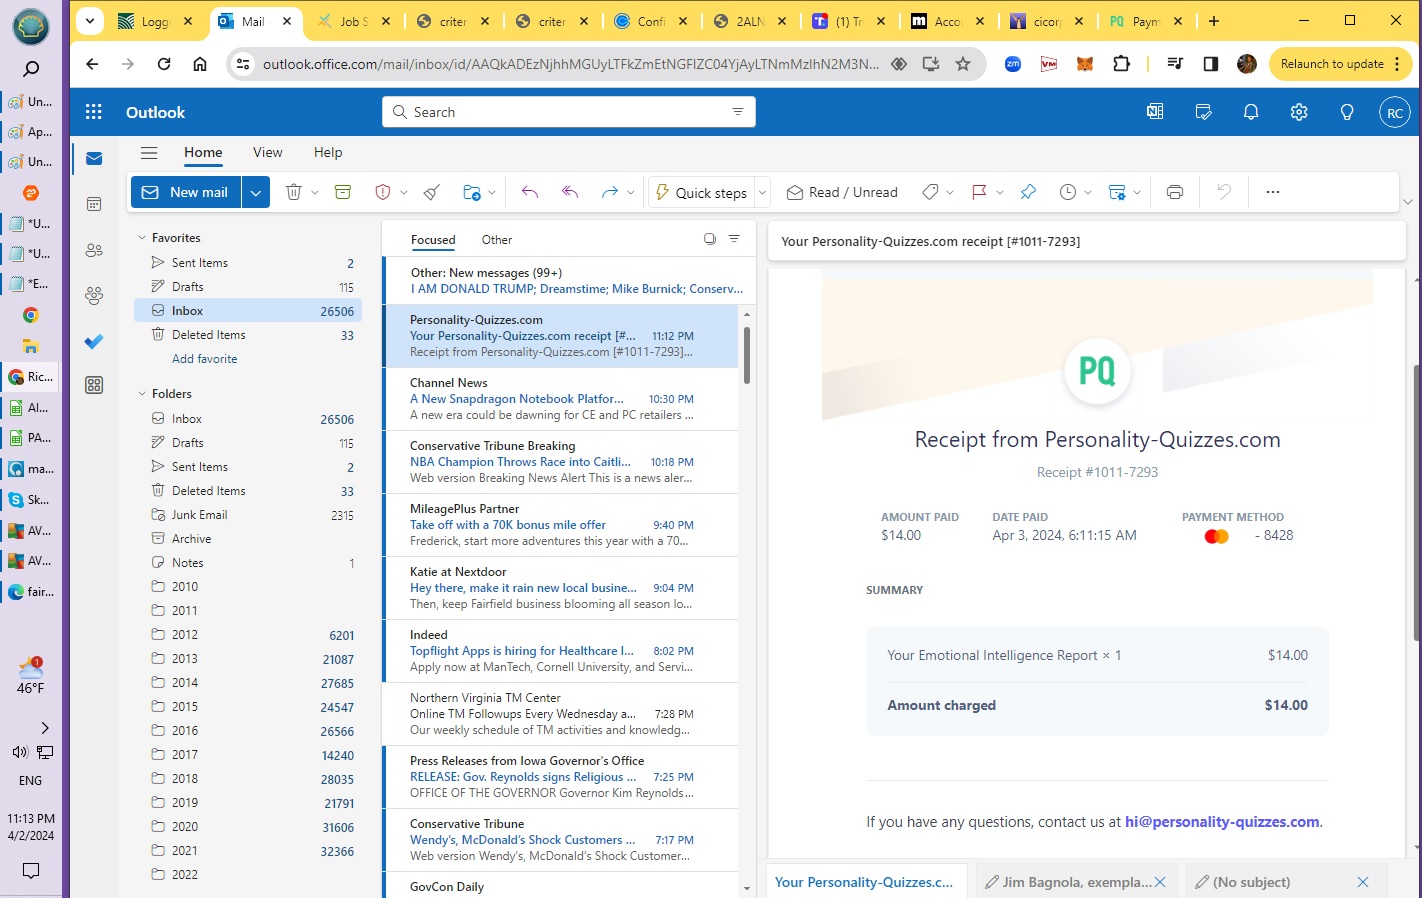Open the 2016 folder
The width and height of the screenshot is (1422, 898).
click(x=248, y=731)
